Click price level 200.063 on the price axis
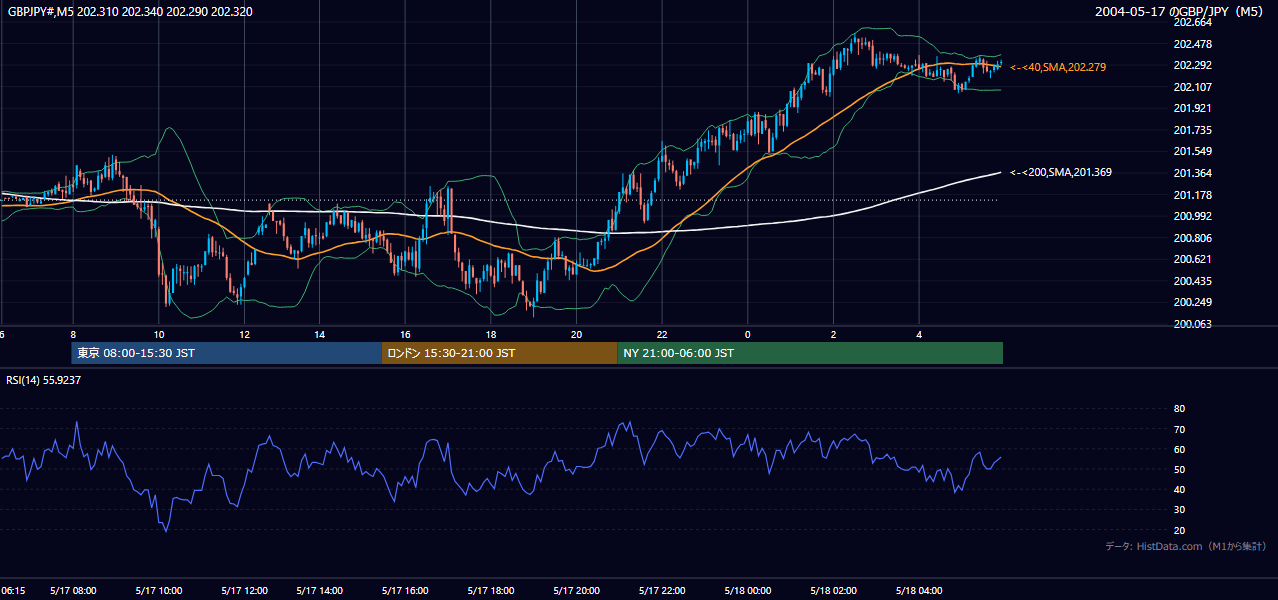The image size is (1278, 600). coord(1192,324)
